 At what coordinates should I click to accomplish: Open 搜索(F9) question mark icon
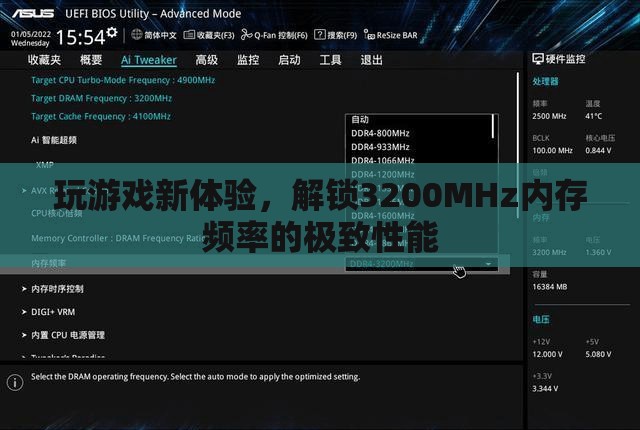click(x=320, y=35)
